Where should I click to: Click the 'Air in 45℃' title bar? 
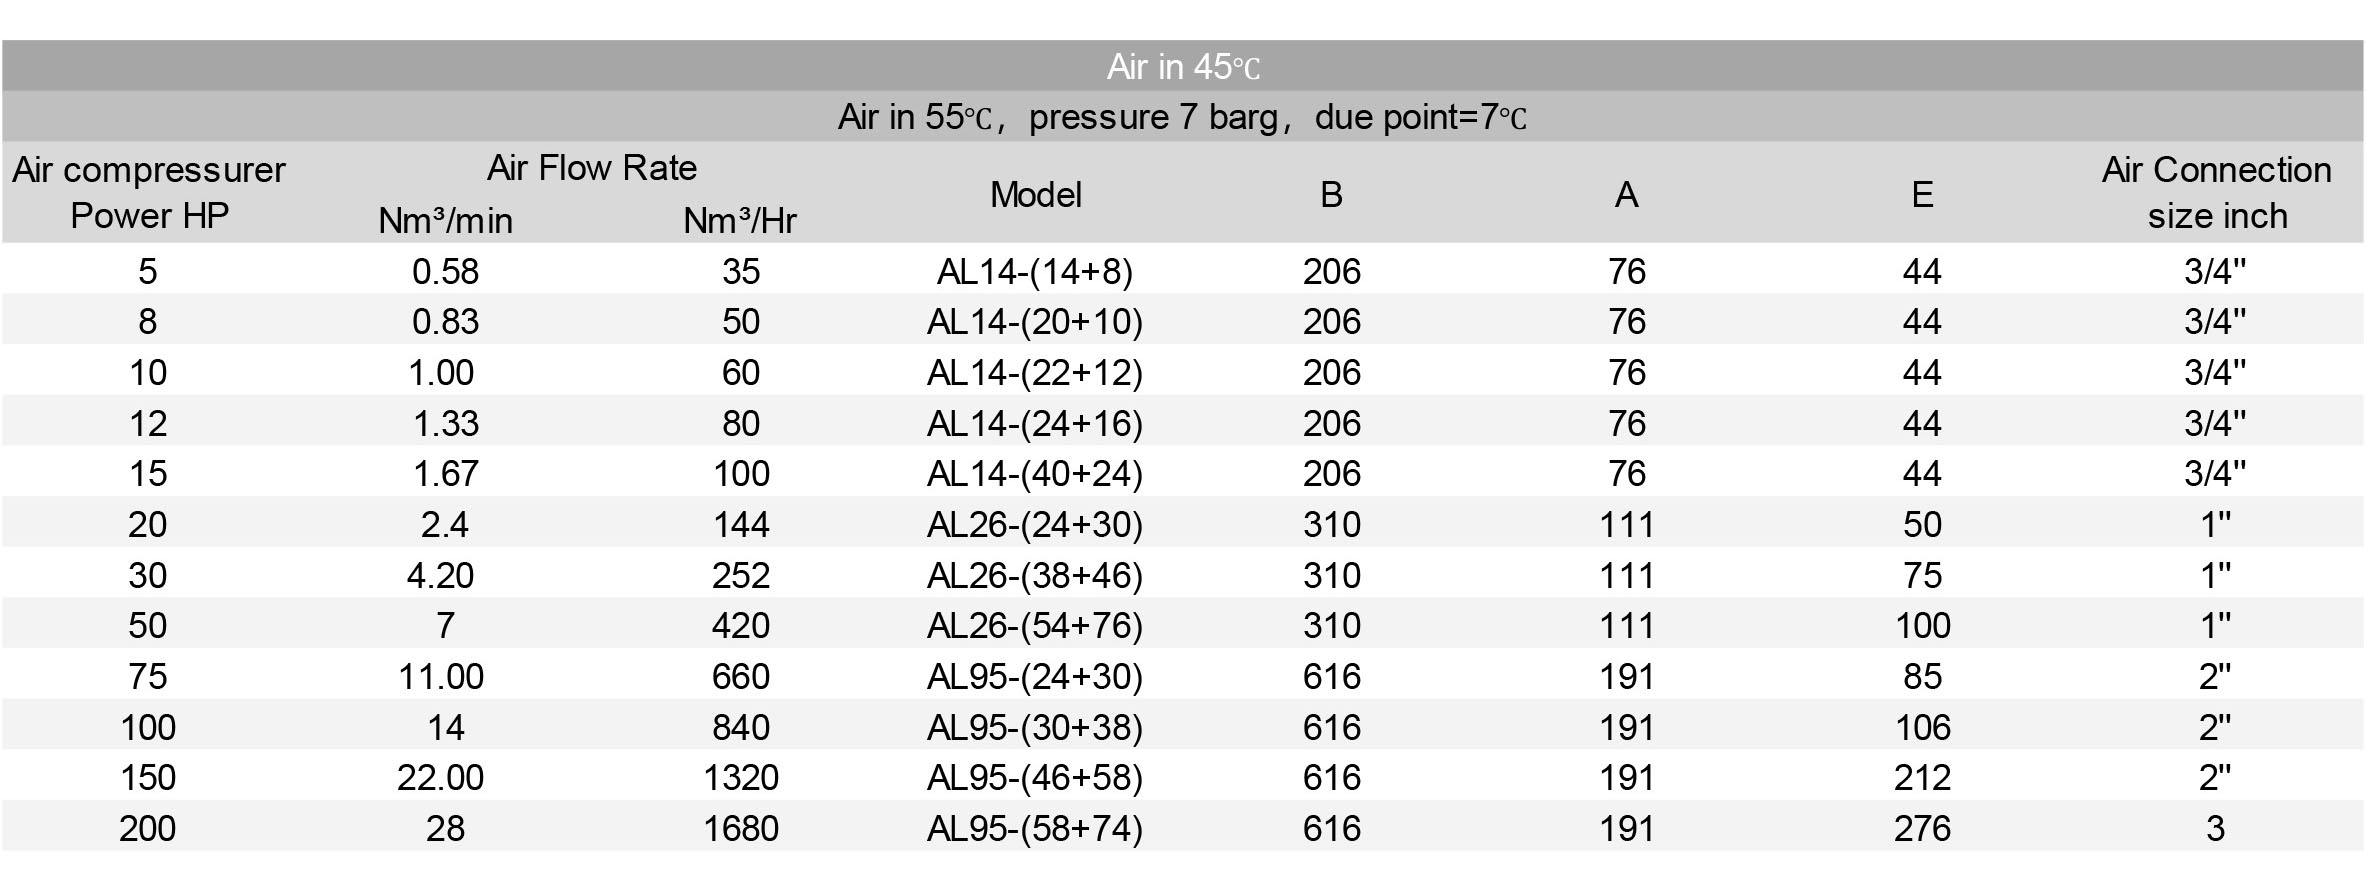(x=1182, y=67)
